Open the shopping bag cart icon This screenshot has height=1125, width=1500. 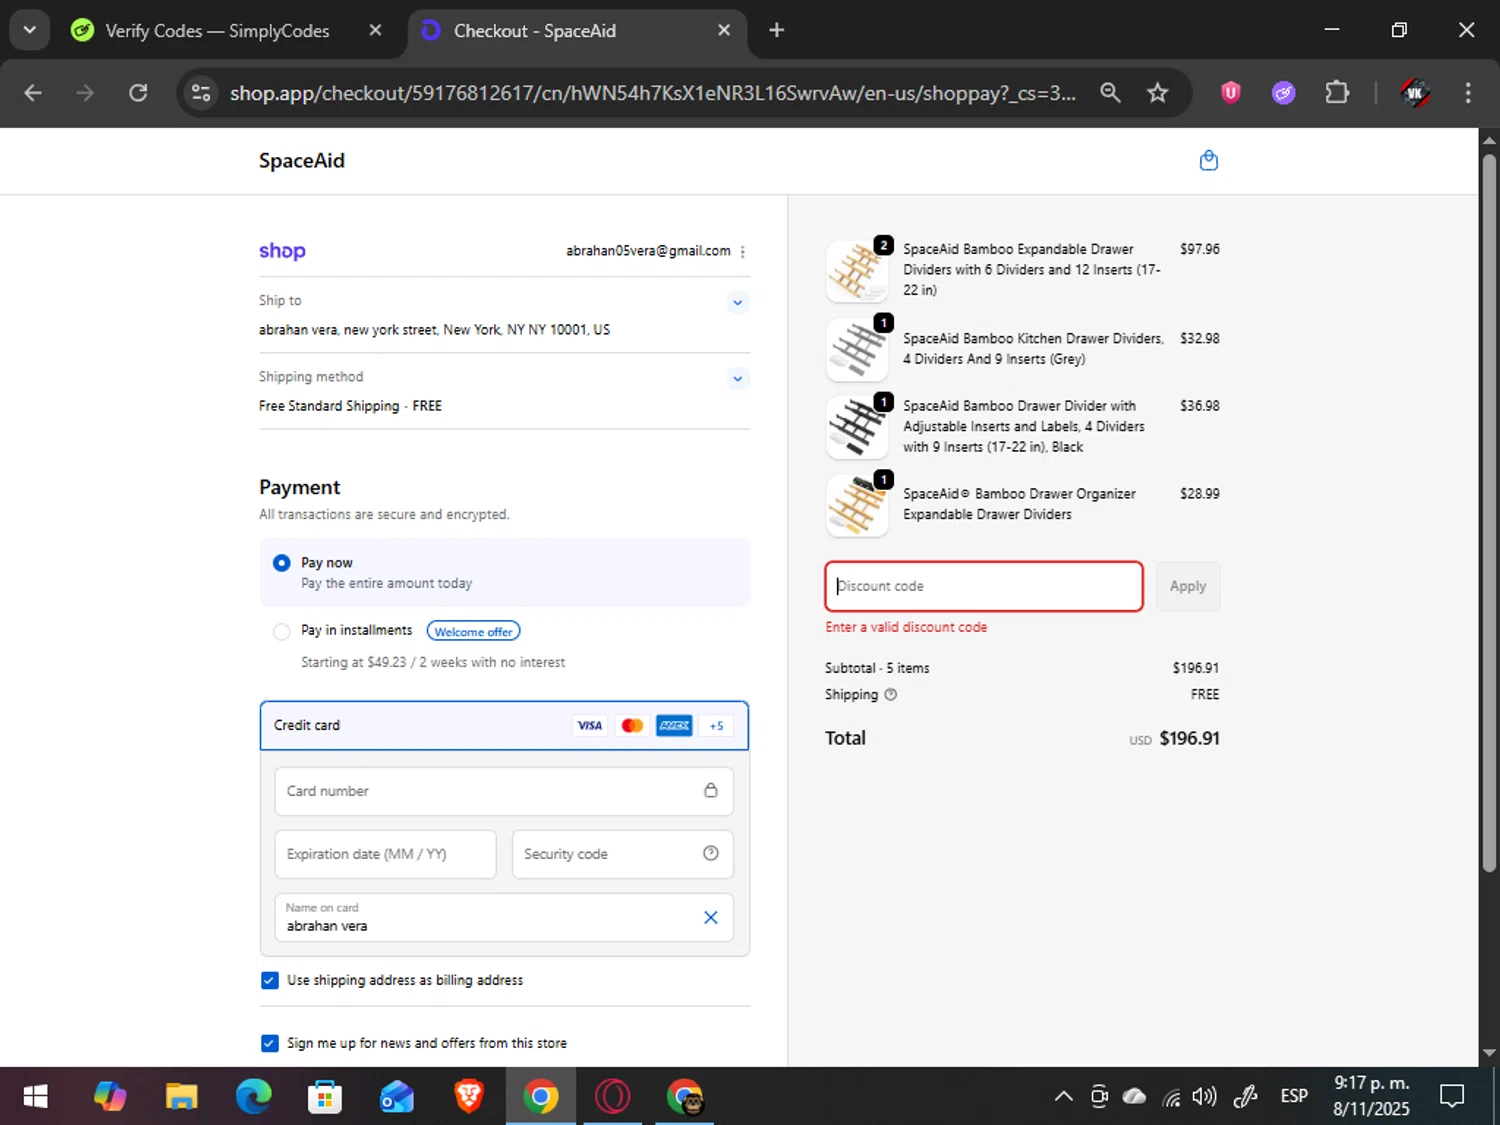click(x=1208, y=160)
